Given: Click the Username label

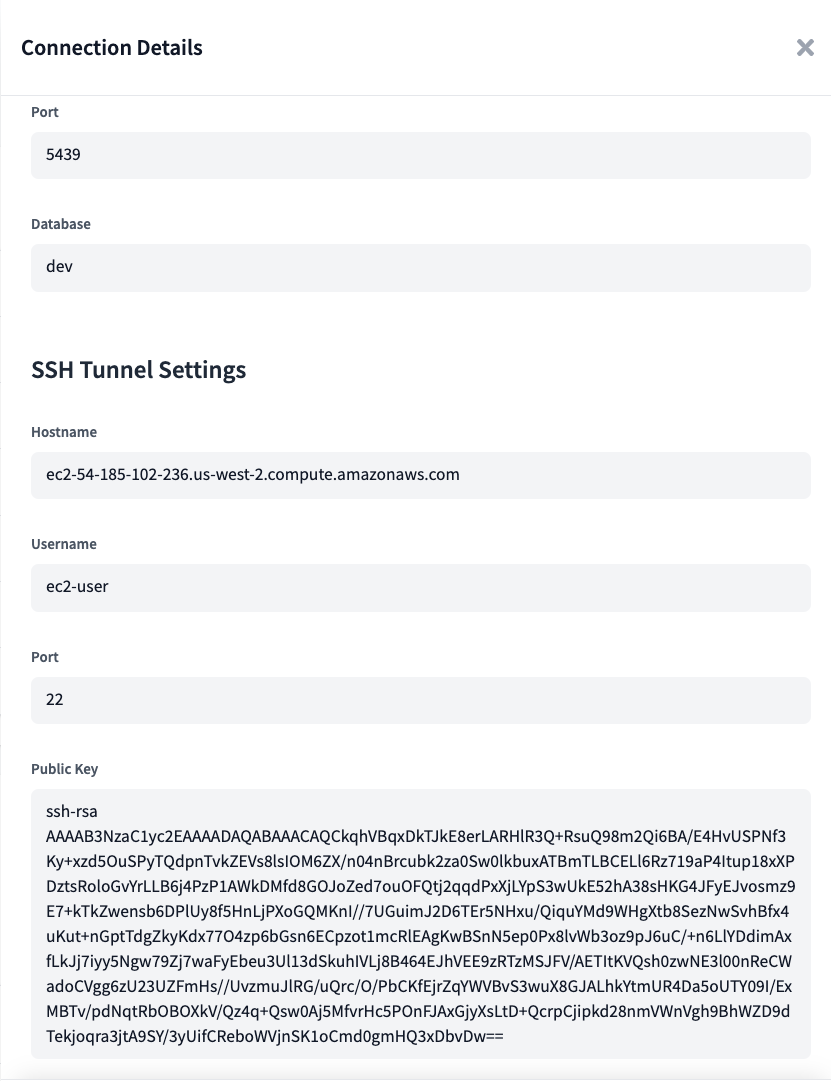Looking at the screenshot, I should pos(62,544).
